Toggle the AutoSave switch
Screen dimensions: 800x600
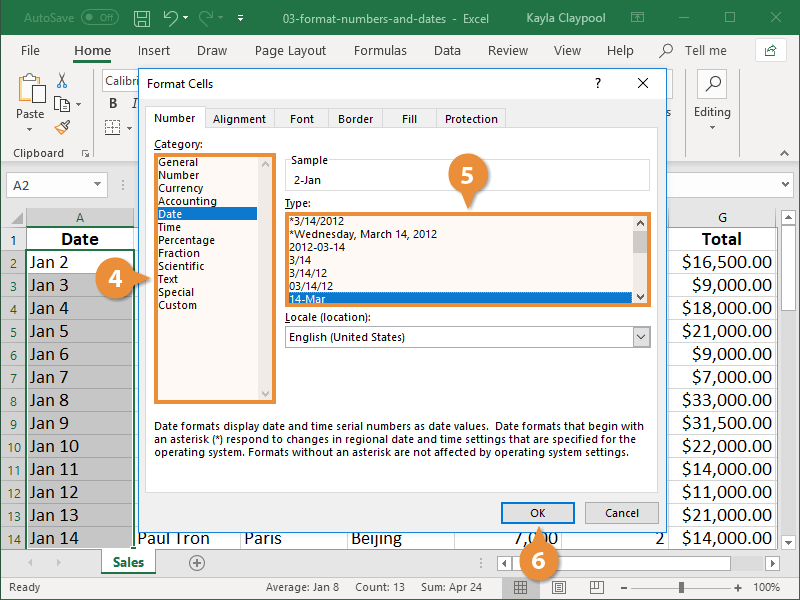100,18
